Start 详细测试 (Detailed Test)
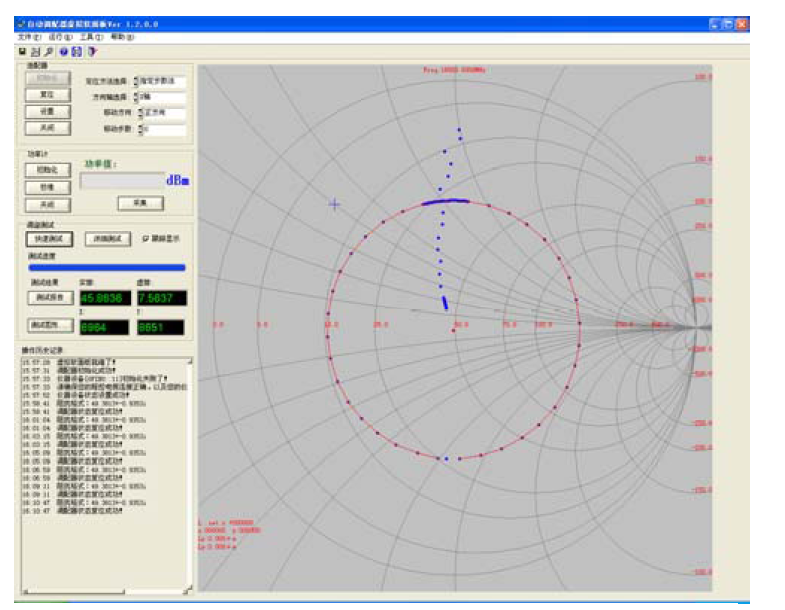Image resolution: width=785 pixels, height=610 pixels. click(x=108, y=239)
